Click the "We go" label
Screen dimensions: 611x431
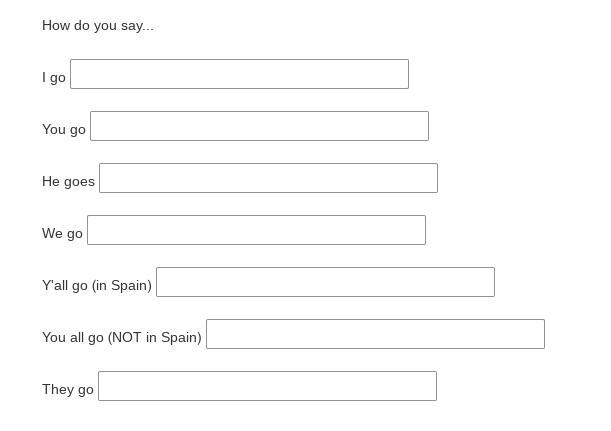62,233
